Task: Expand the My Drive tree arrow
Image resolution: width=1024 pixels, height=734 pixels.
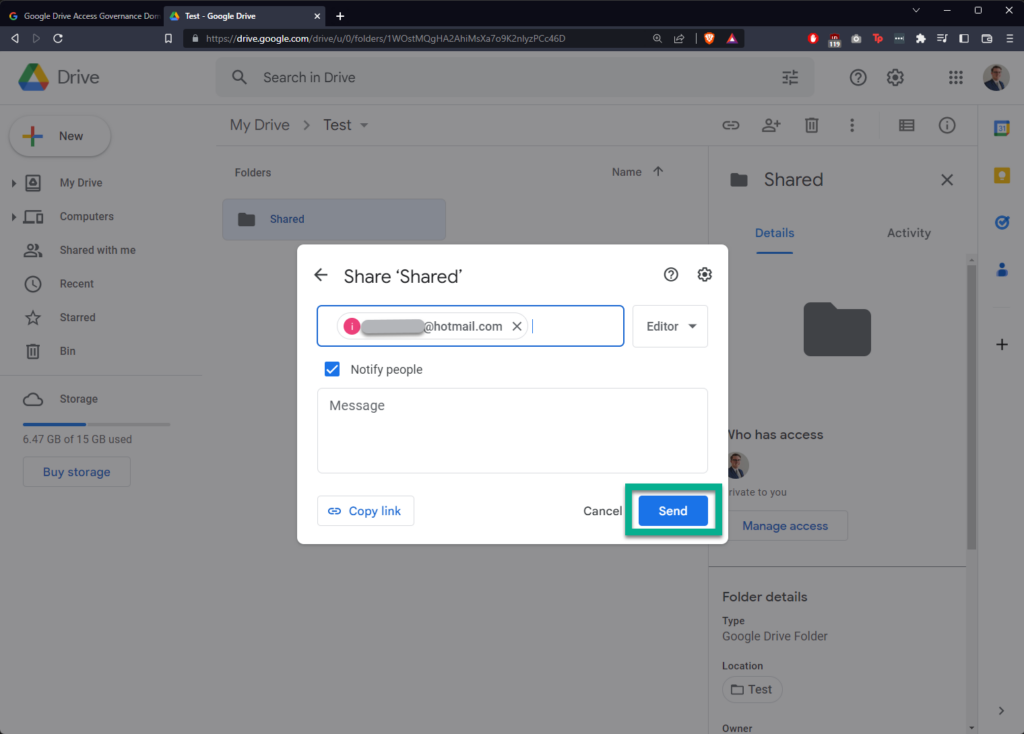Action: click(x=13, y=183)
